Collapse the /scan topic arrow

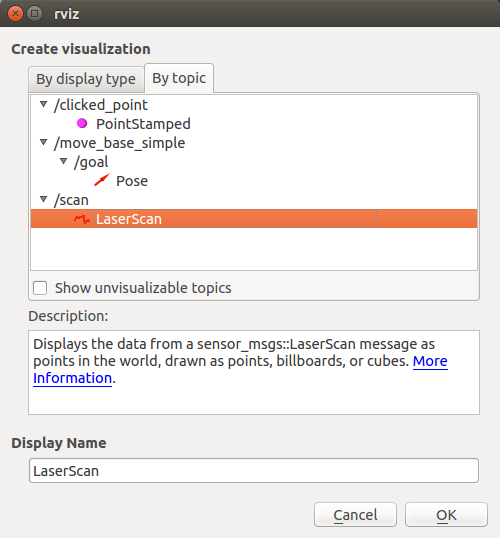click(x=44, y=199)
